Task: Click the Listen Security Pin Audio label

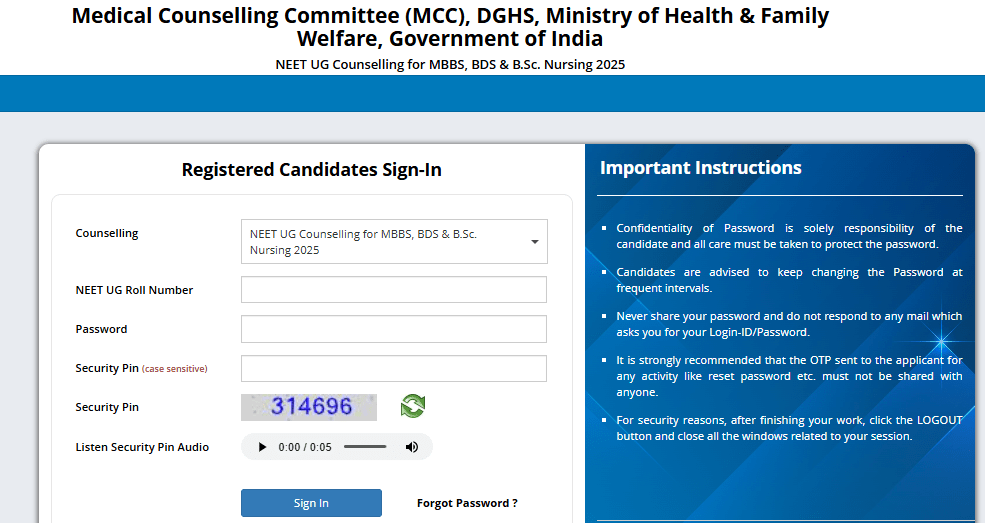Action: pyautogui.click(x=142, y=447)
